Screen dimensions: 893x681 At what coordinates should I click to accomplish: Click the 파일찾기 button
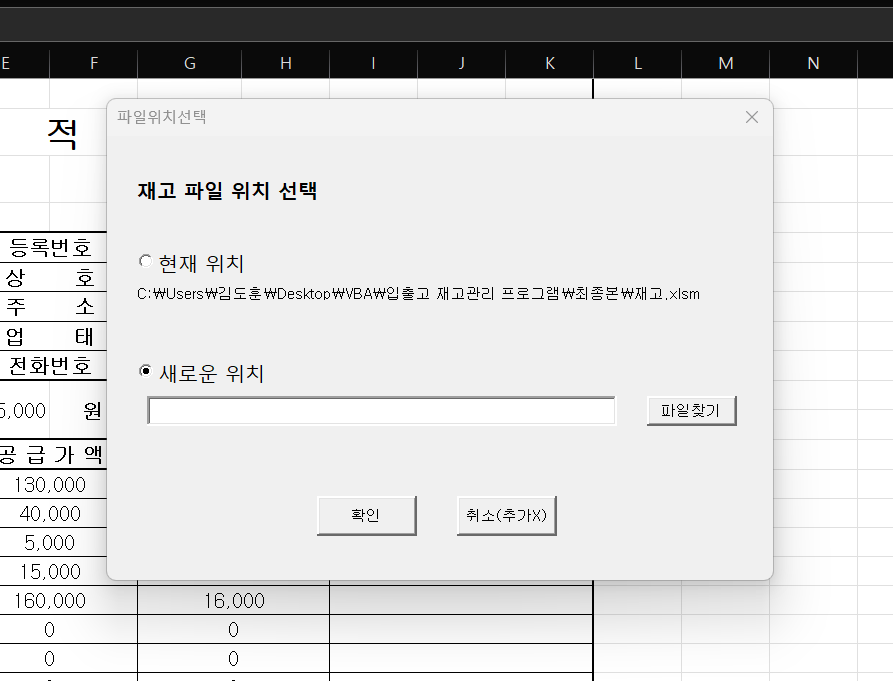coord(691,411)
